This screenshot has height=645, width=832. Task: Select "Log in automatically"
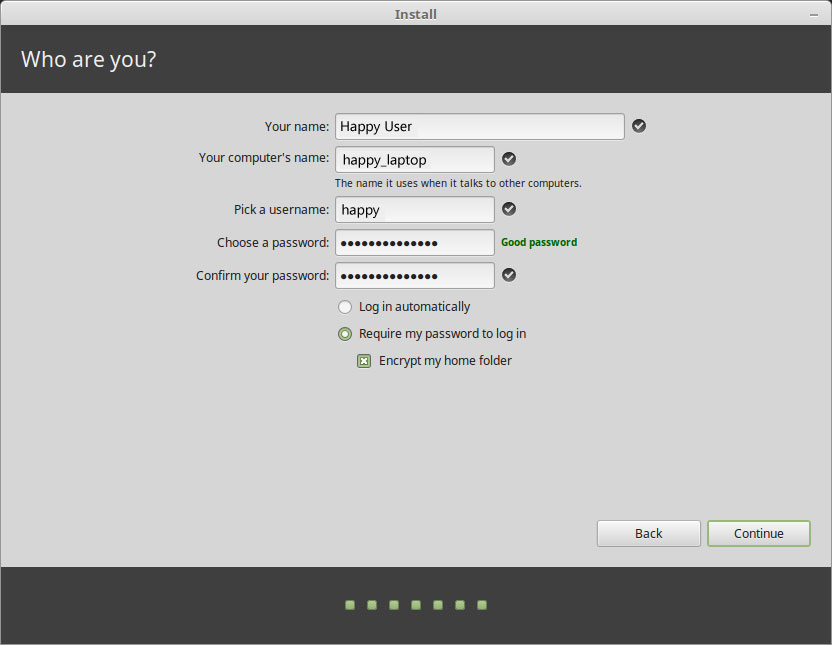(x=345, y=307)
